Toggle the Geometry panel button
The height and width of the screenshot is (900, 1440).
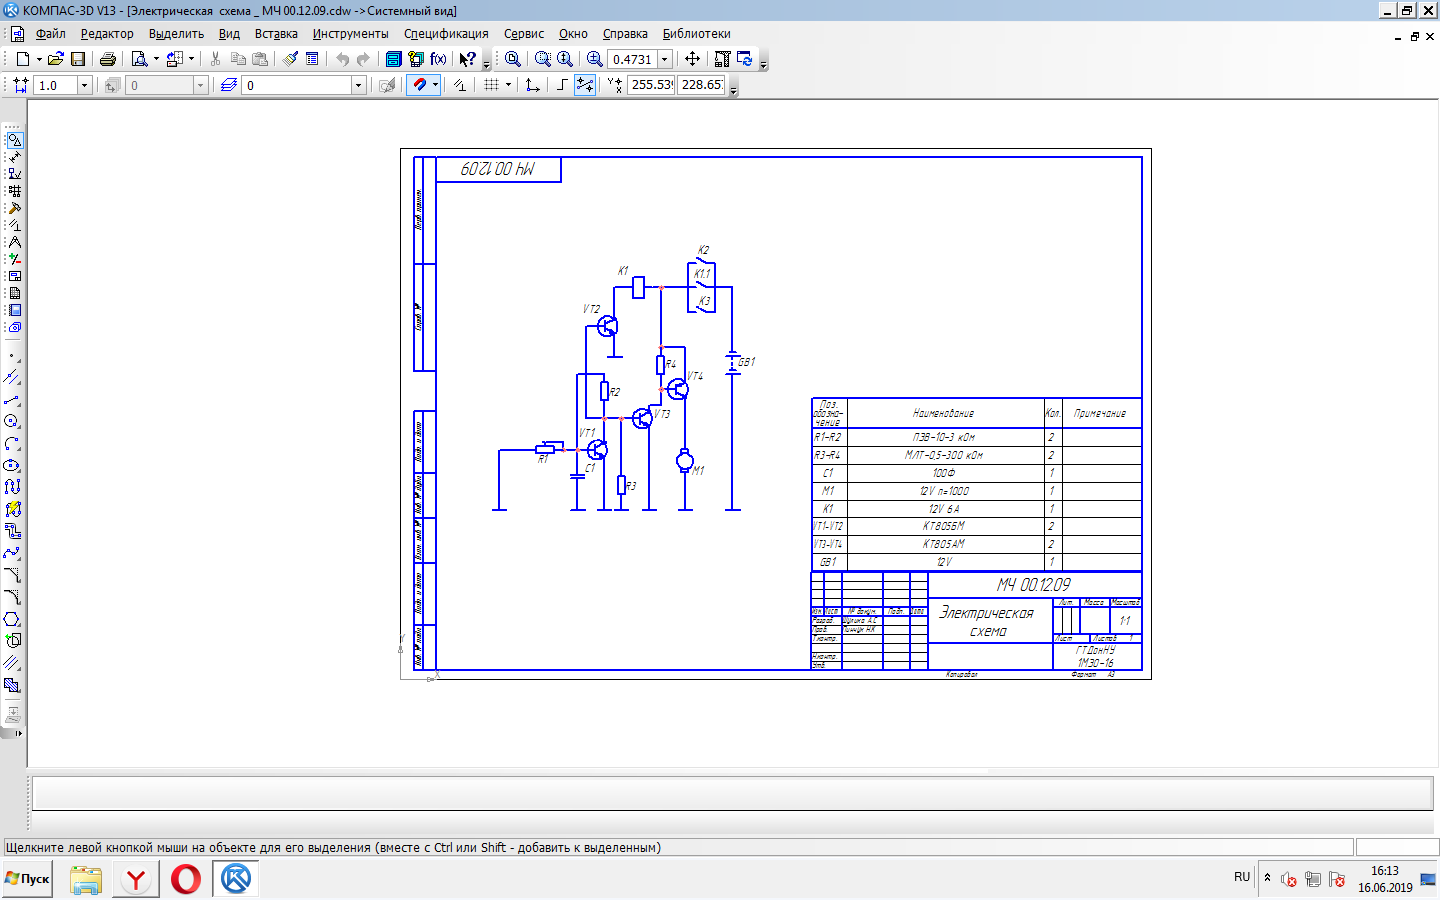tap(14, 140)
